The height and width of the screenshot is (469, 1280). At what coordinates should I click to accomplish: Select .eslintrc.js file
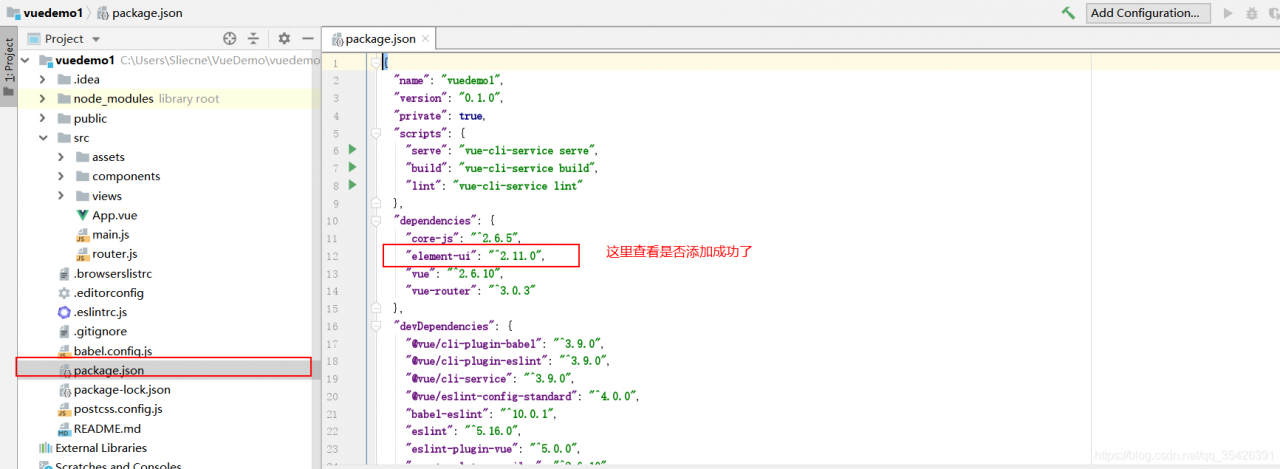[101, 312]
